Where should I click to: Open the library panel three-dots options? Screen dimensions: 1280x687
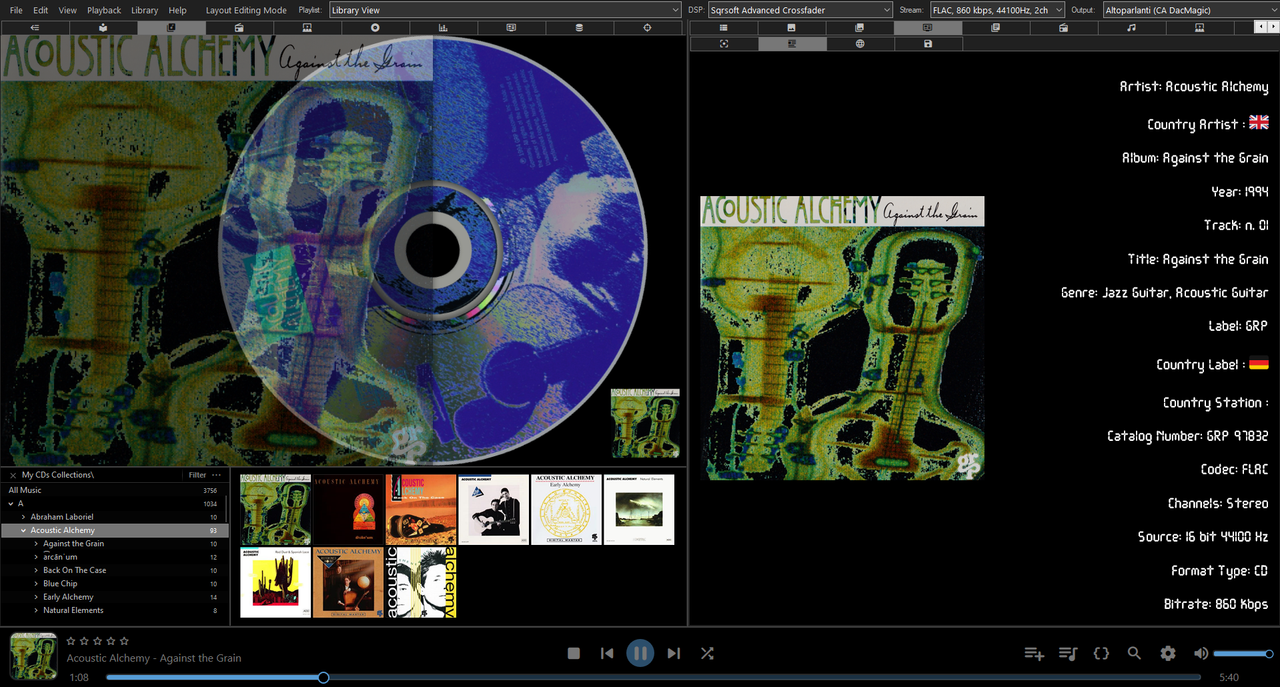(217, 475)
